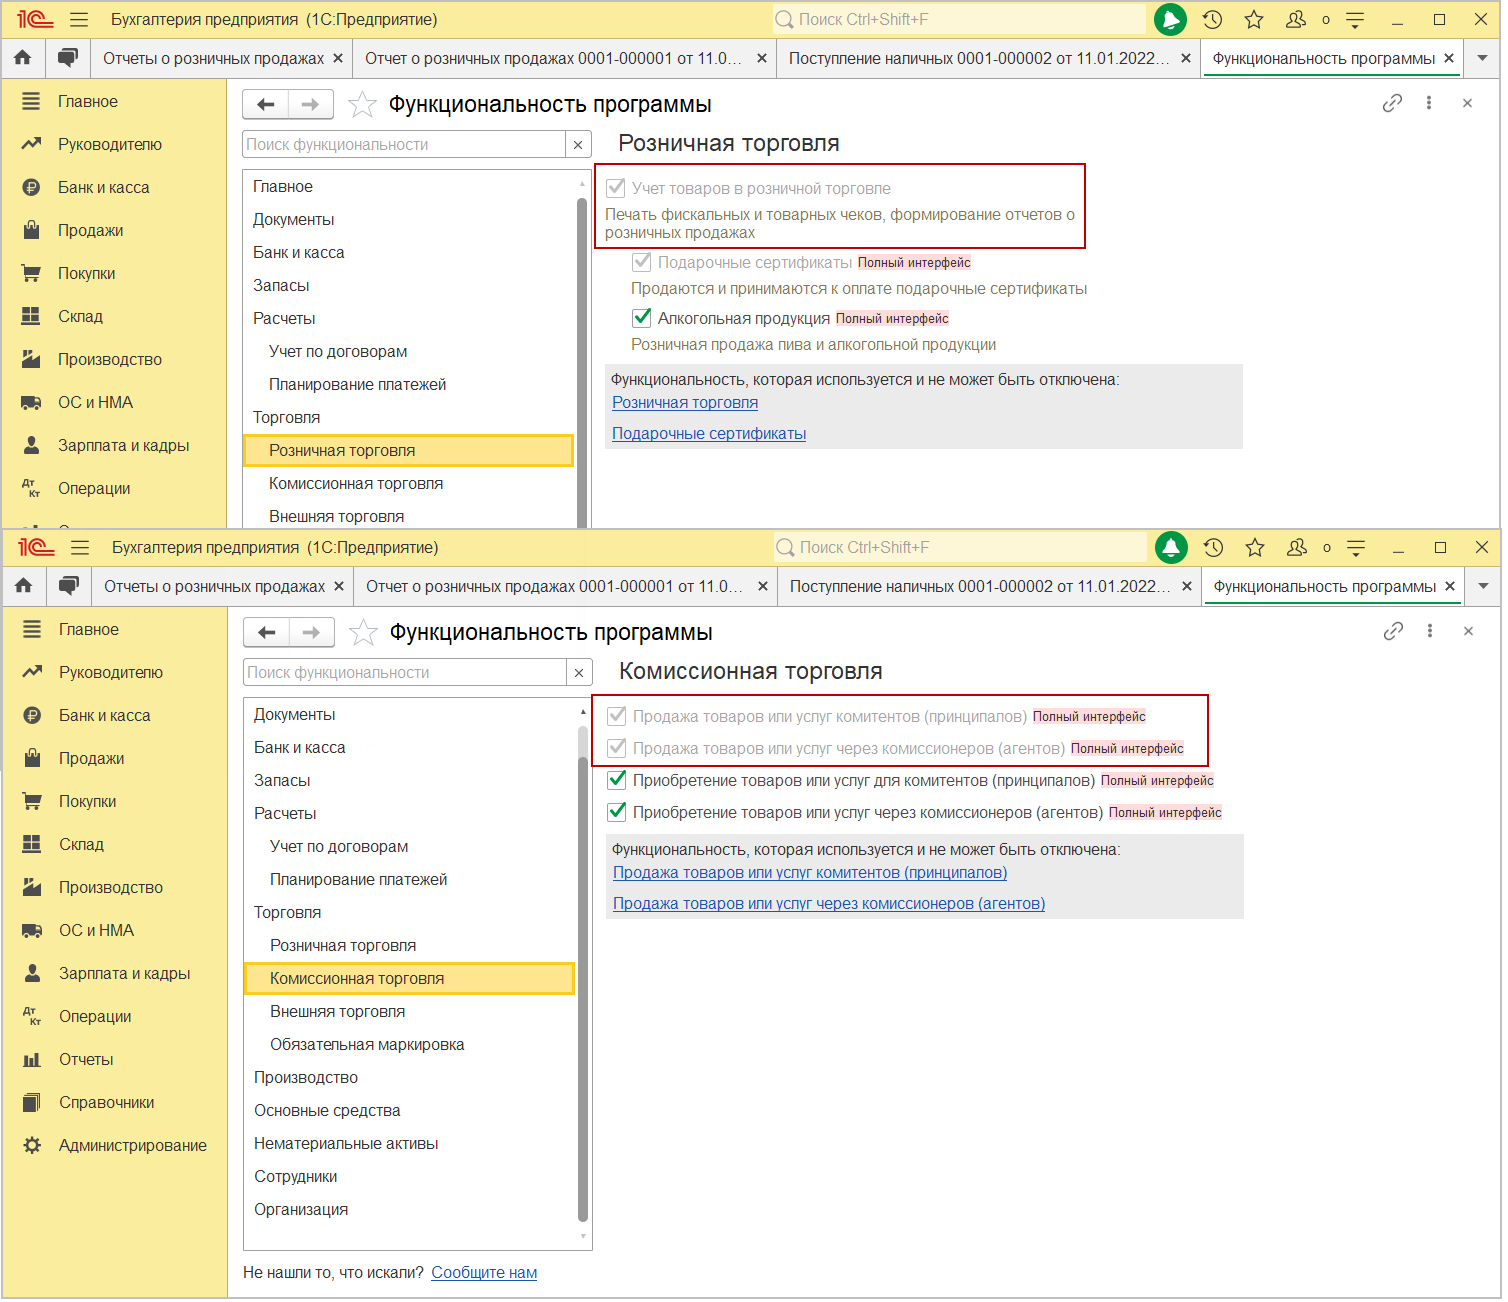Get link to form in Комиссионная торговля window
1508x1302 pixels.
pyautogui.click(x=1393, y=631)
